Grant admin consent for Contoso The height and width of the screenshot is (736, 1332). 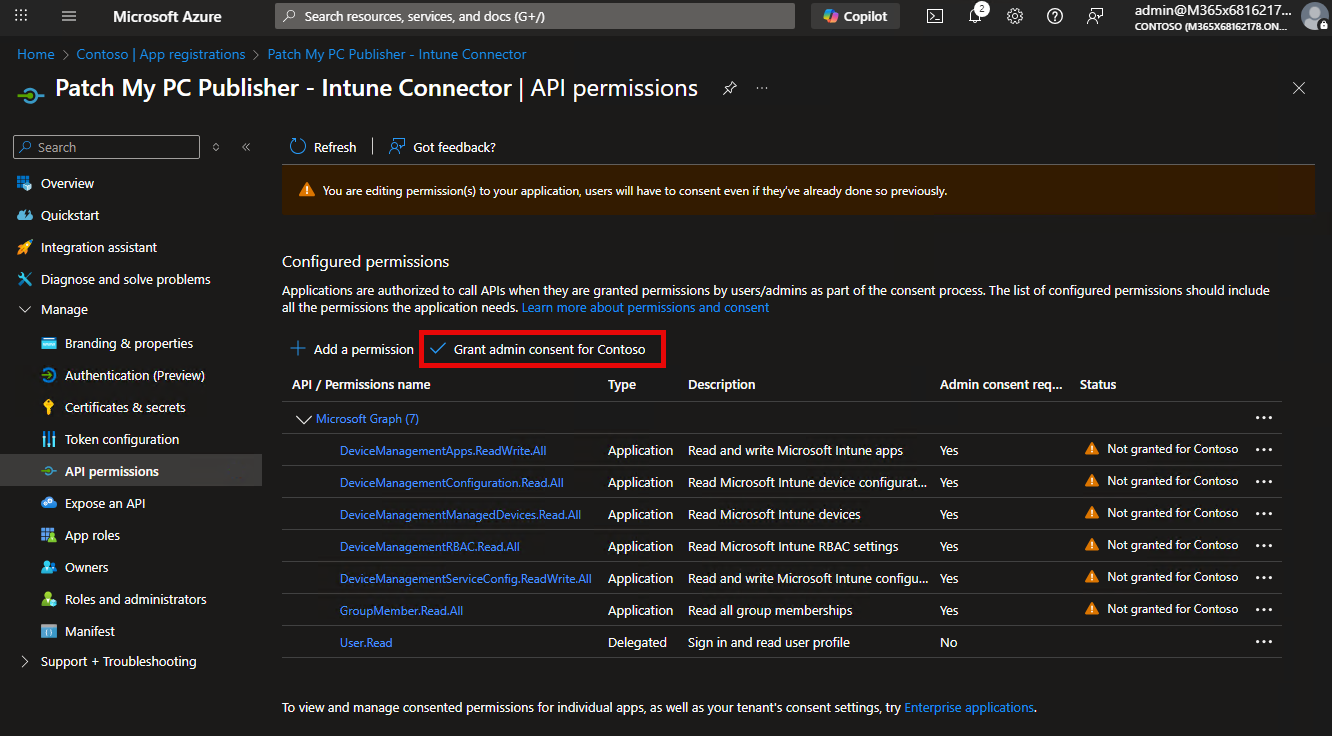click(542, 349)
